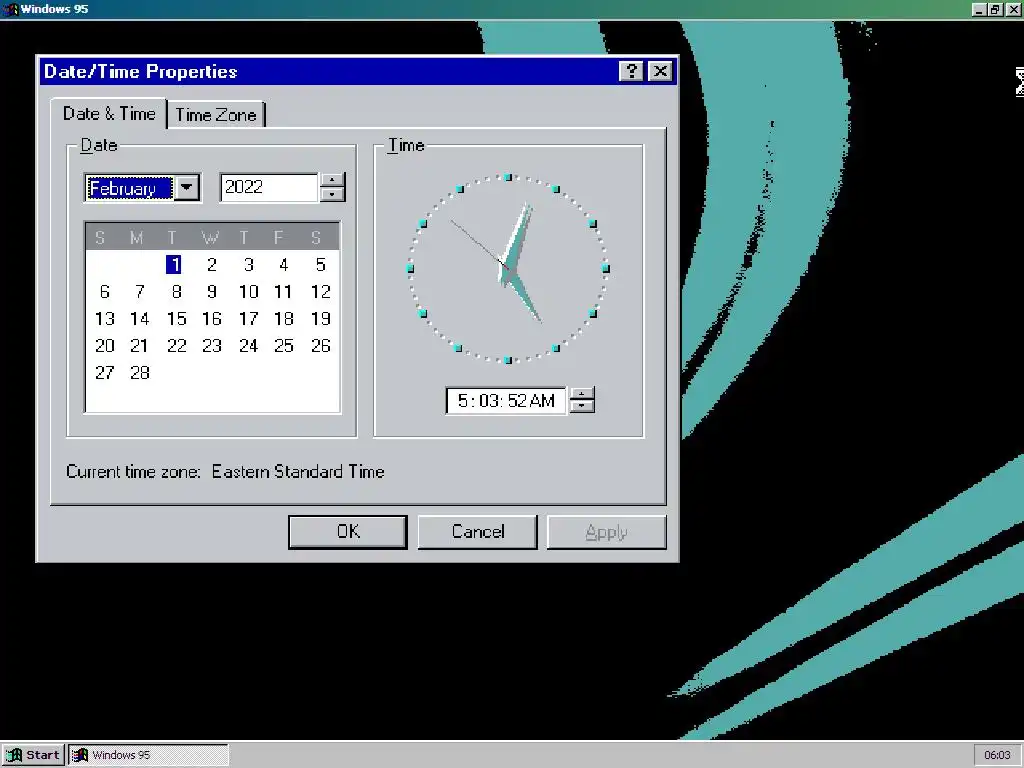Click the Cancel button
This screenshot has height=768, width=1024.
(x=477, y=532)
